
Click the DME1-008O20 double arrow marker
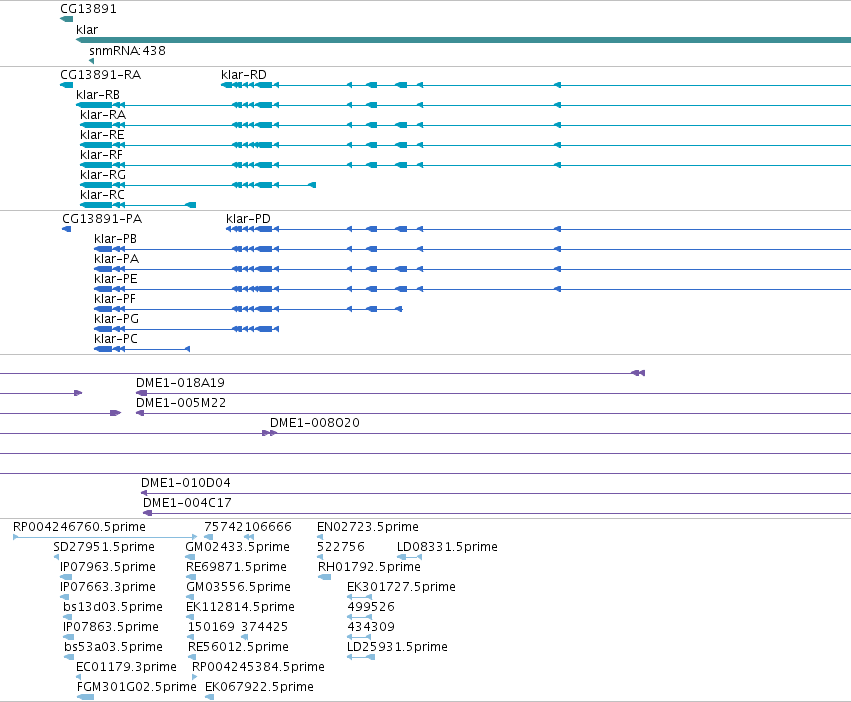point(269,433)
